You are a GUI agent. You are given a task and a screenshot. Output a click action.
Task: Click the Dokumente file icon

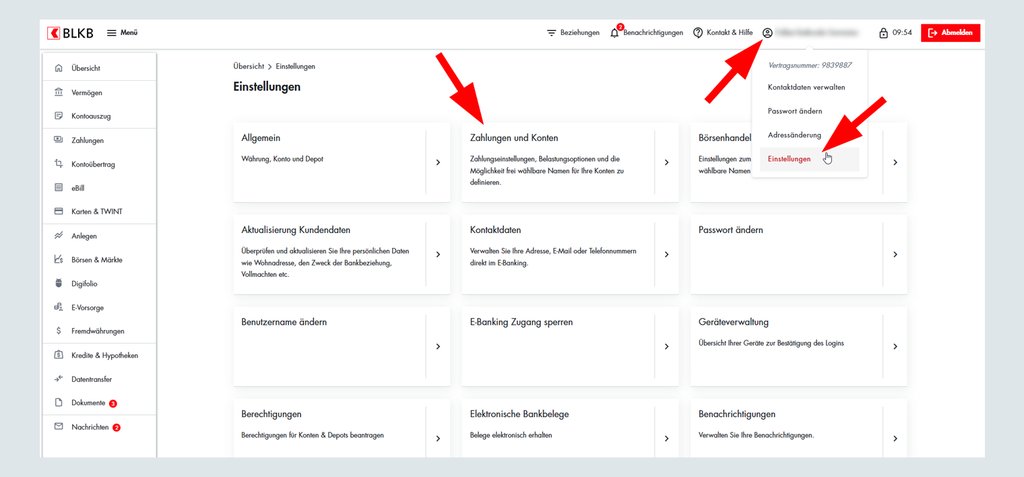pyautogui.click(x=58, y=403)
